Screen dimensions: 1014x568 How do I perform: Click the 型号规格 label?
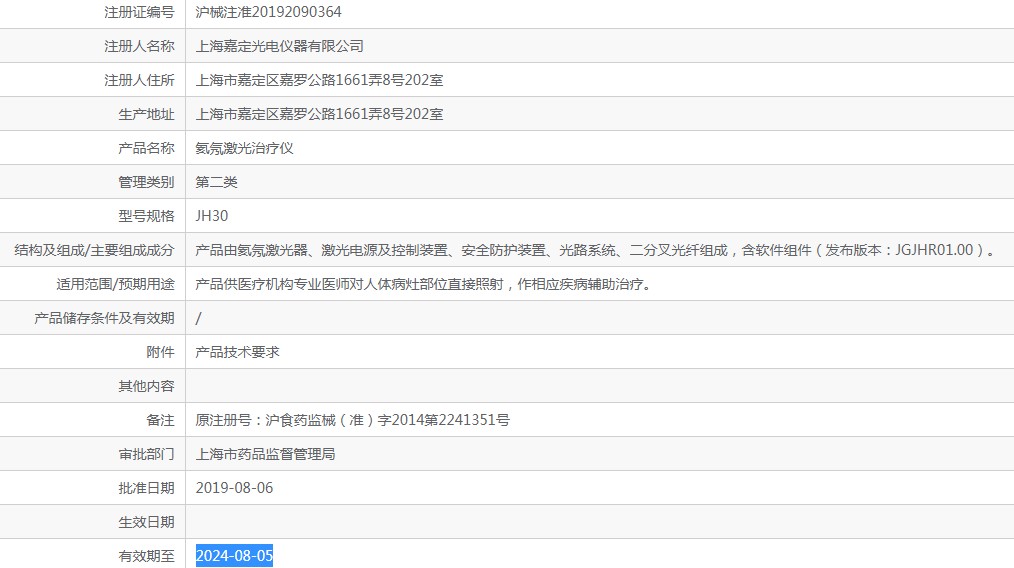146,216
